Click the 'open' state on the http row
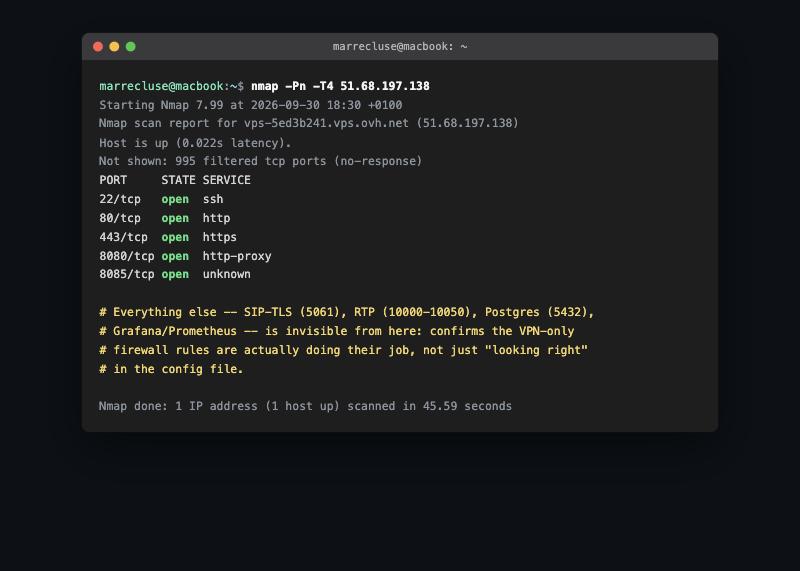This screenshot has width=800, height=571. click(175, 219)
